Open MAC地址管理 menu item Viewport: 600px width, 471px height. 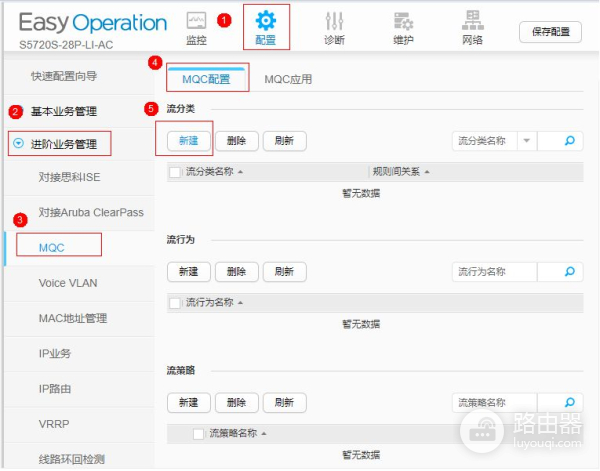(x=73, y=318)
